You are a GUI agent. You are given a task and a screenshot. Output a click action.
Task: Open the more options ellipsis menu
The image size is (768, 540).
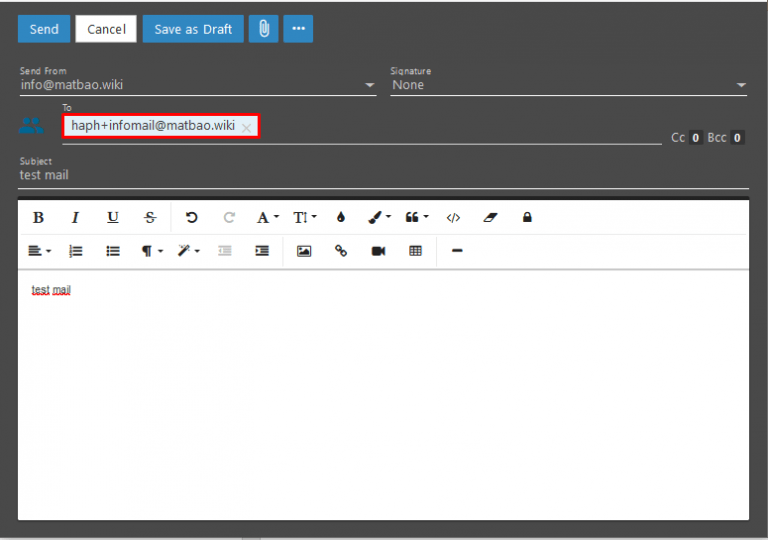298,29
